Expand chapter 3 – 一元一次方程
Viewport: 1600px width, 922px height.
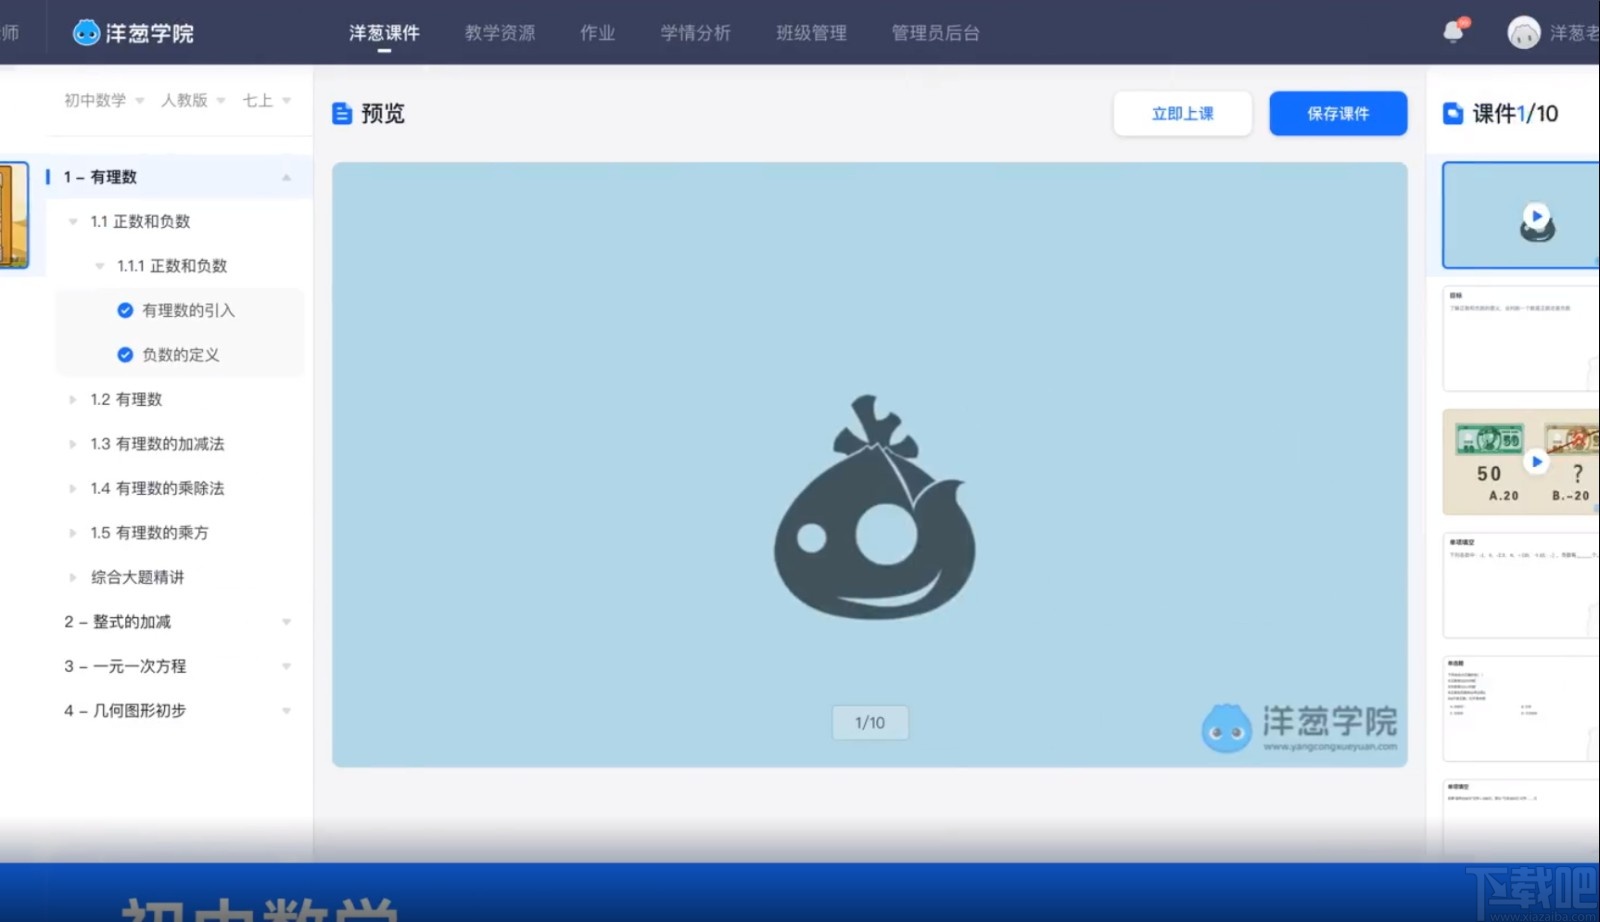pyautogui.click(x=286, y=666)
